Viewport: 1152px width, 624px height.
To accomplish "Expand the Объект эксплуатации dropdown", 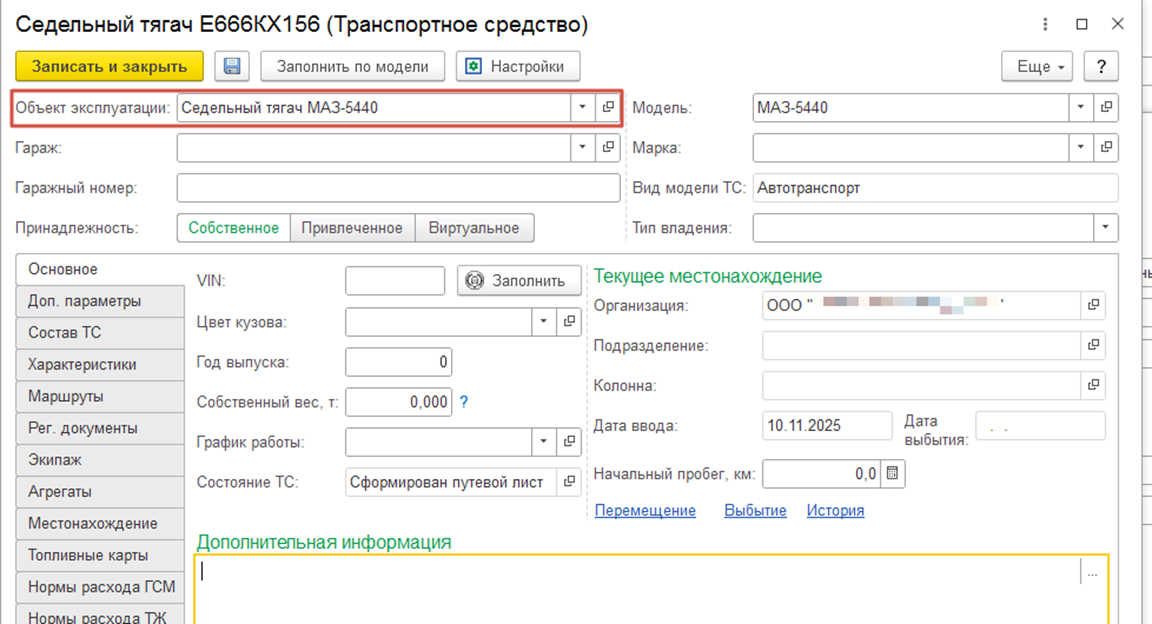I will click(582, 107).
